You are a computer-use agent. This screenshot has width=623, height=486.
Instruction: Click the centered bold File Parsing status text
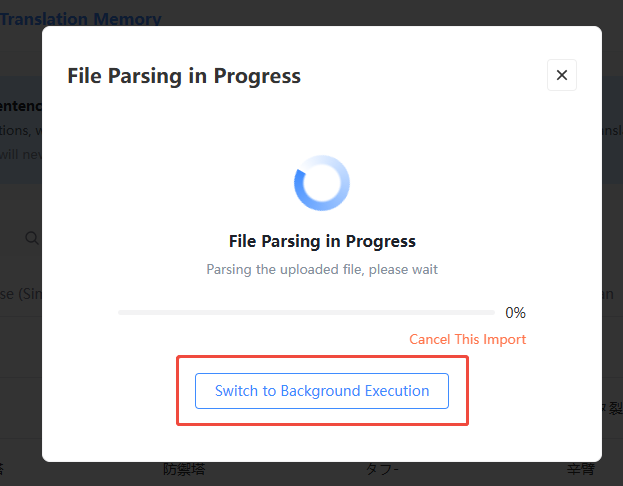[x=322, y=241]
